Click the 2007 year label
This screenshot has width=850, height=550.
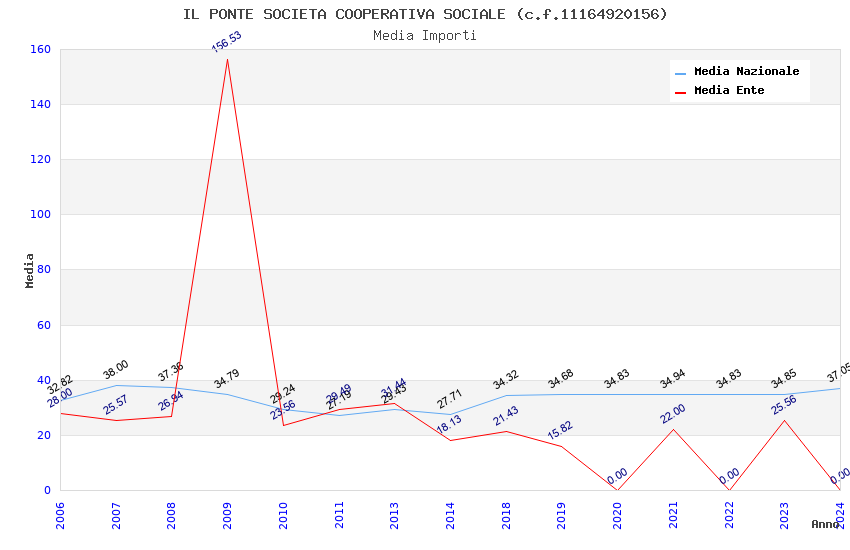(x=116, y=515)
